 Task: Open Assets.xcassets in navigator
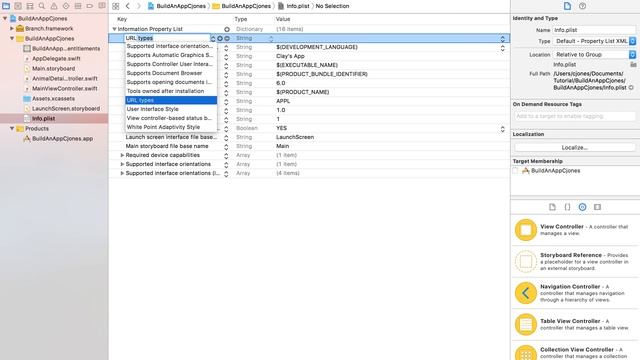coord(53,98)
